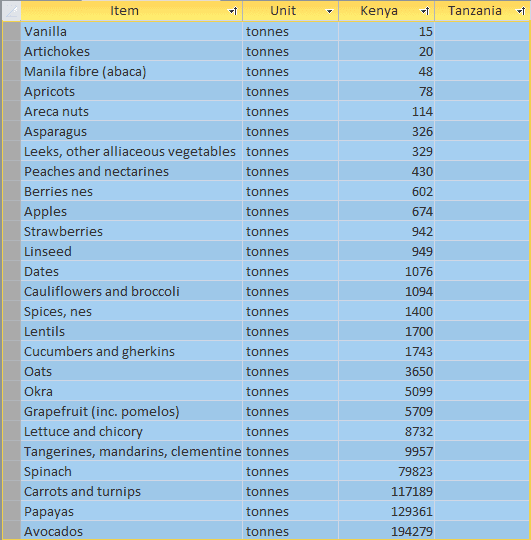Click the Papayas cell
This screenshot has height=540, width=531.
[132, 511]
